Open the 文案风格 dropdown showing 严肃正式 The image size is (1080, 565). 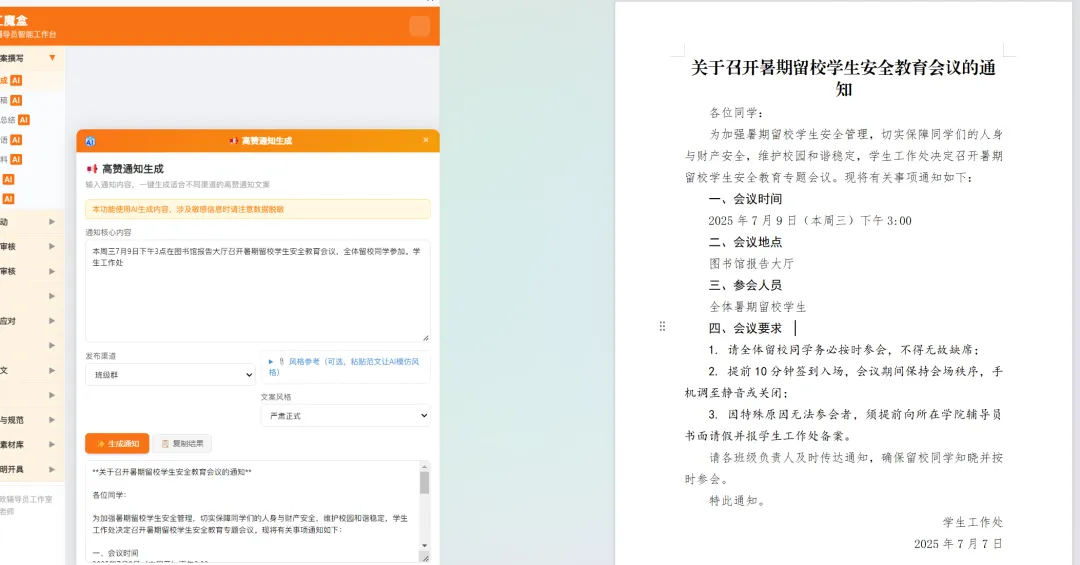(x=346, y=415)
